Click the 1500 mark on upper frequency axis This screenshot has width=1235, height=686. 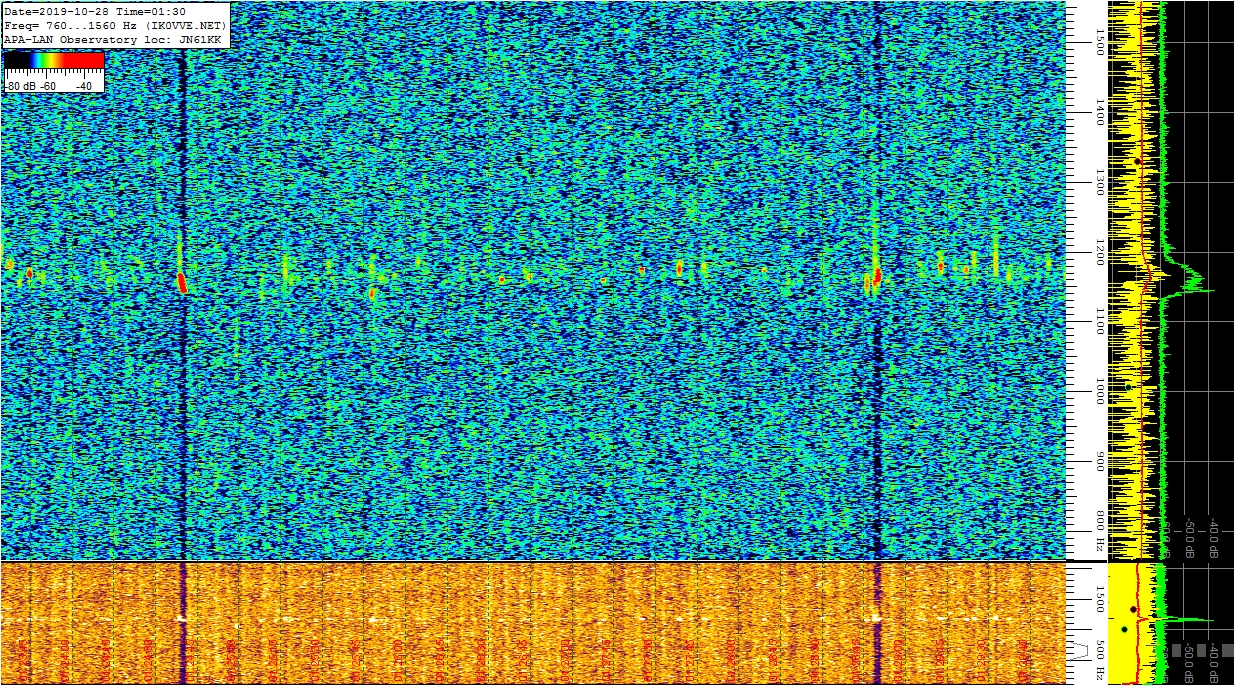point(1099,42)
